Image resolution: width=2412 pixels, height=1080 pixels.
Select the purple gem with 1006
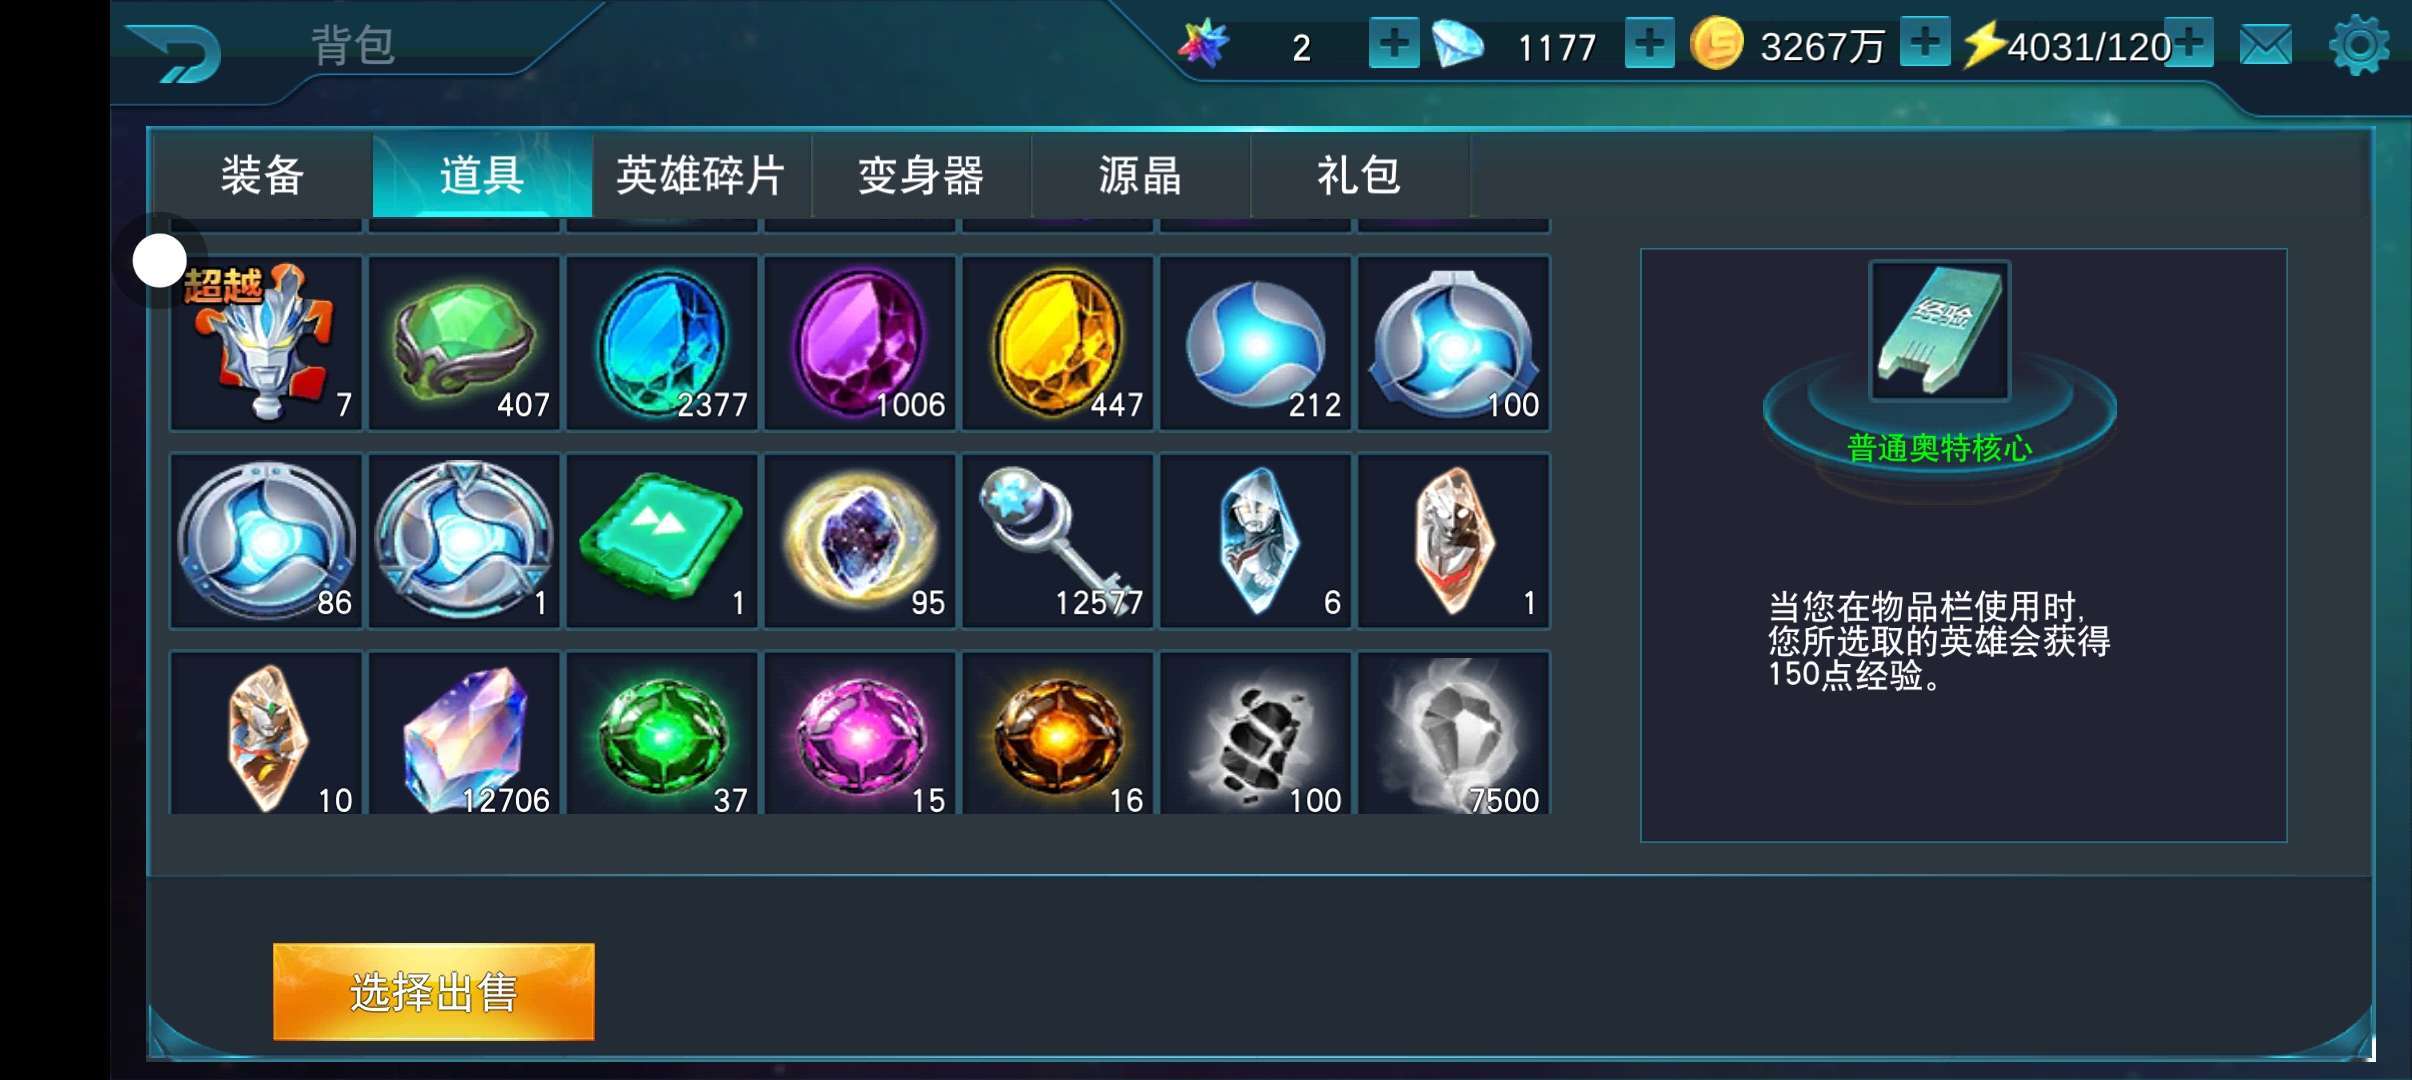(x=860, y=343)
